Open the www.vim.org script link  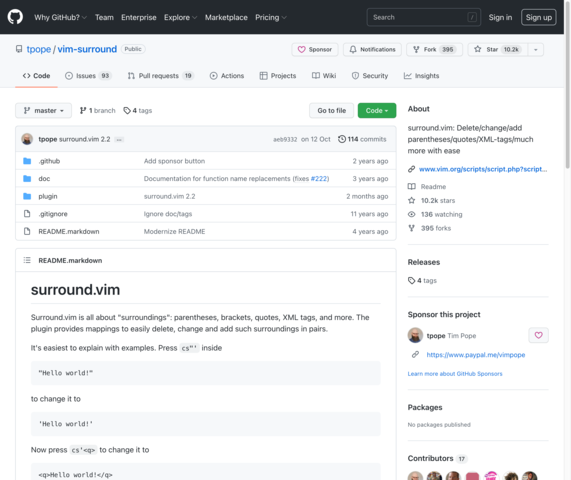[x=483, y=169]
